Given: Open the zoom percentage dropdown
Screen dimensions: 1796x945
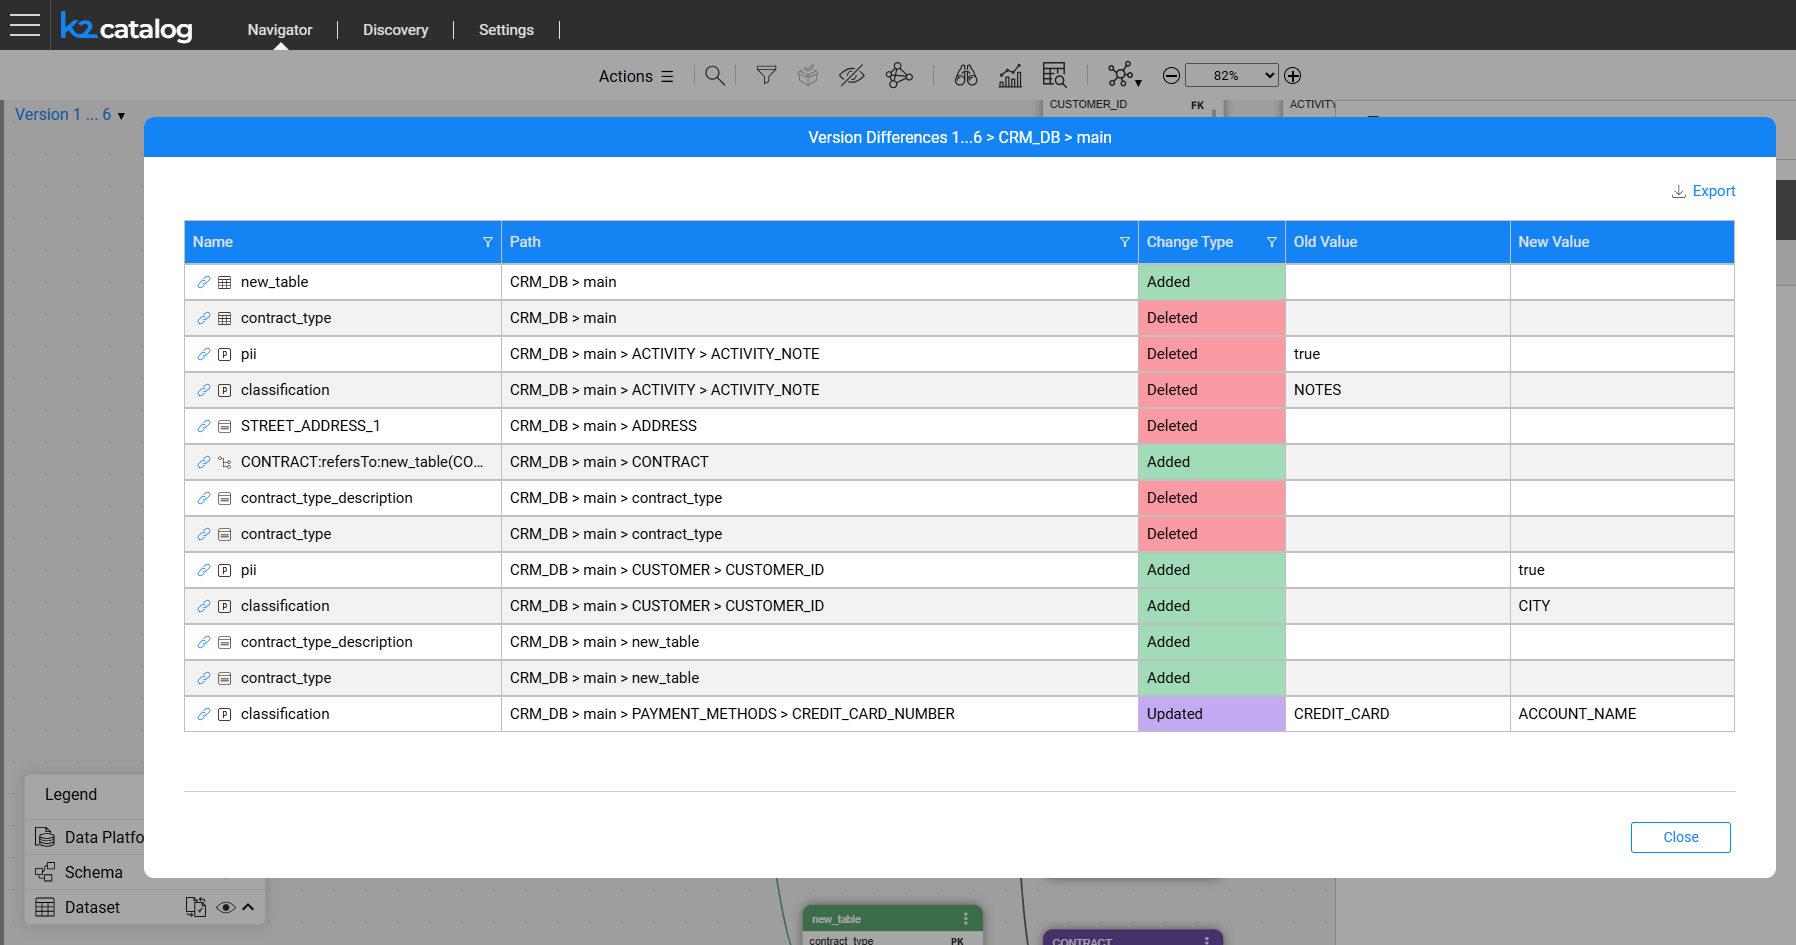Looking at the screenshot, I should pyautogui.click(x=1231, y=76).
